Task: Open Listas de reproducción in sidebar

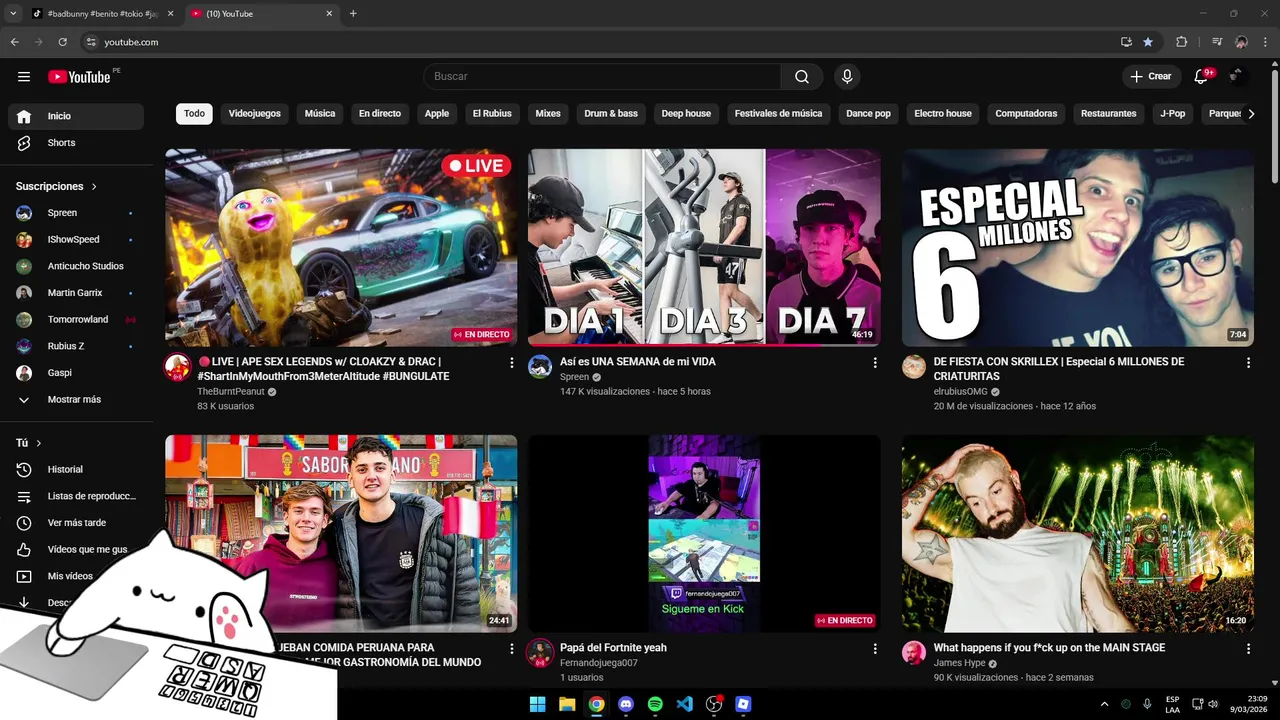Action: 76,496
